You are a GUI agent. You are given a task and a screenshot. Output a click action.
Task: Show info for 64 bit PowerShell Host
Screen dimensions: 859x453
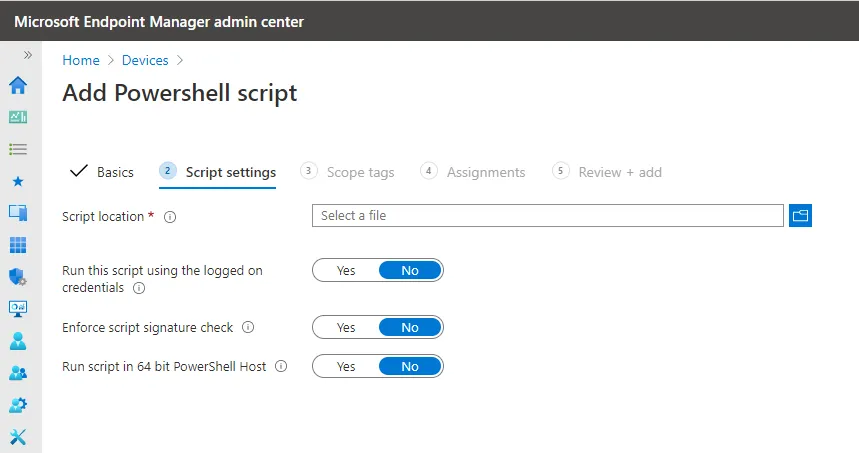click(x=281, y=366)
